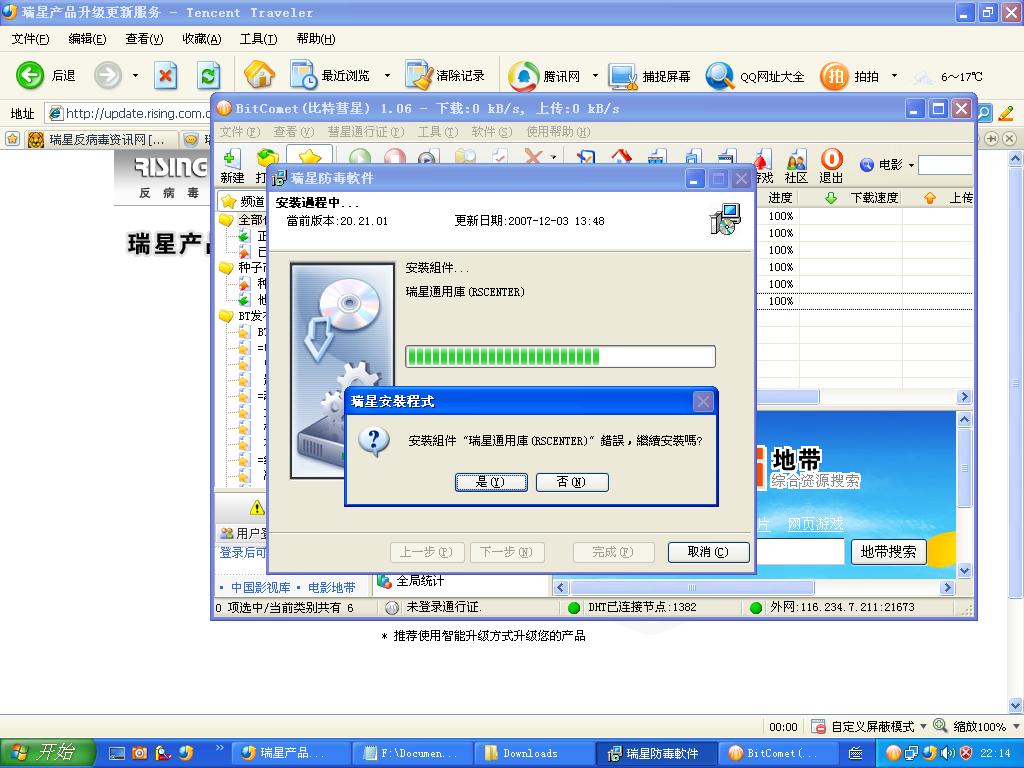Open the browser 帮助(H) menu
Viewport: 1024px width, 768px height.
point(315,39)
